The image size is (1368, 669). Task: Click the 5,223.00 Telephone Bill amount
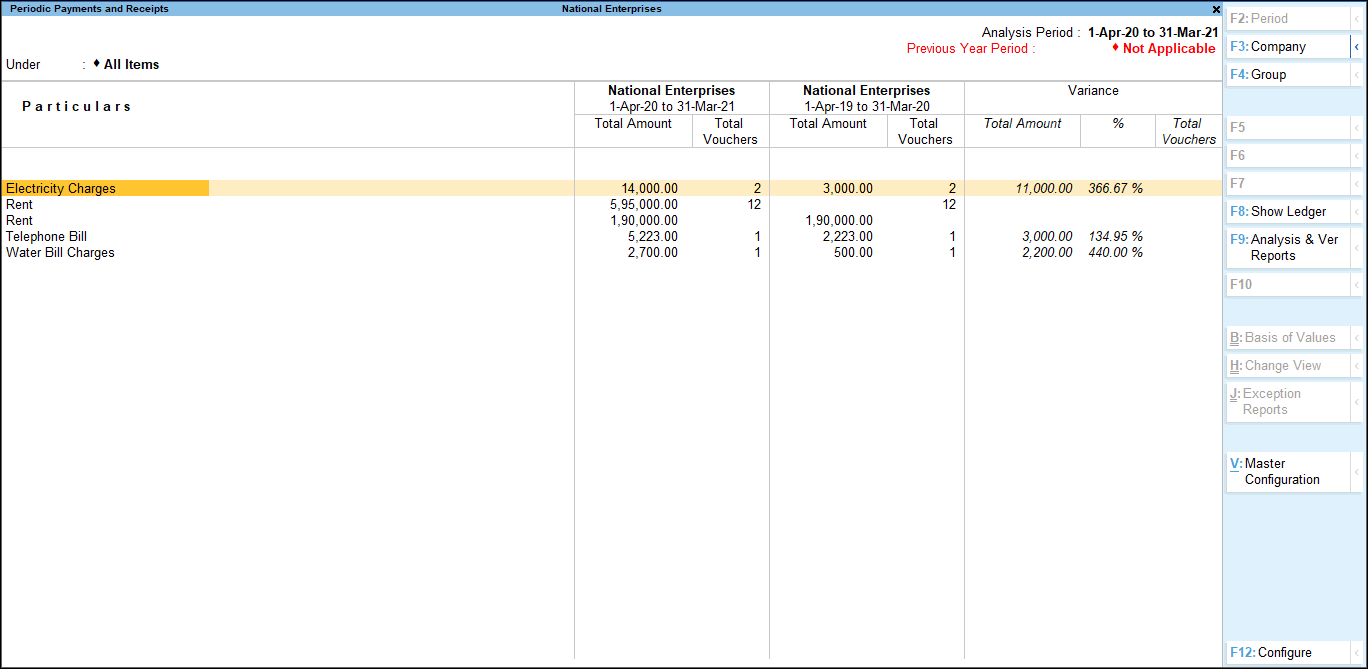tap(653, 236)
